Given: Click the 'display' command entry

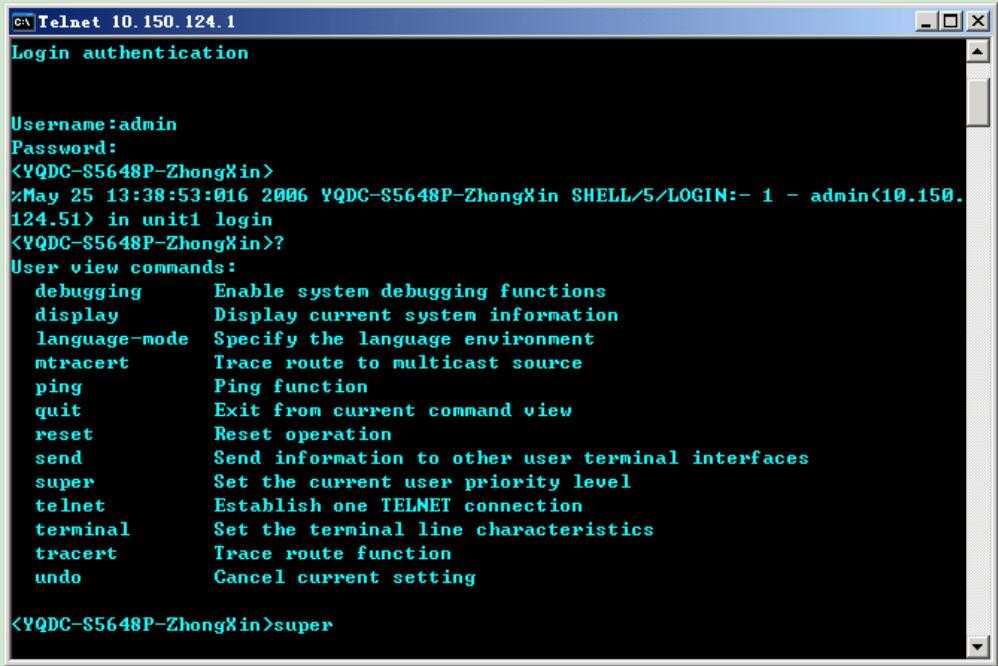Looking at the screenshot, I should (76, 315).
